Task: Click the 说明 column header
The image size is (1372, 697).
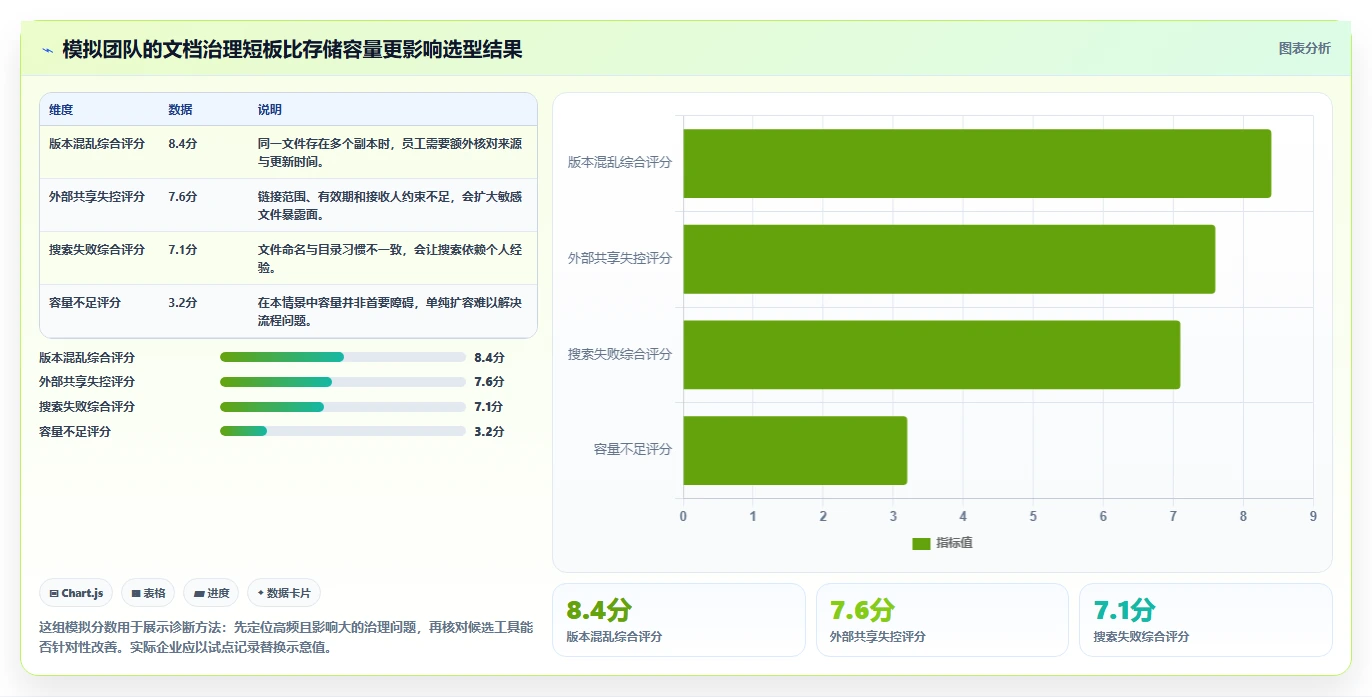Action: pyautogui.click(x=270, y=110)
